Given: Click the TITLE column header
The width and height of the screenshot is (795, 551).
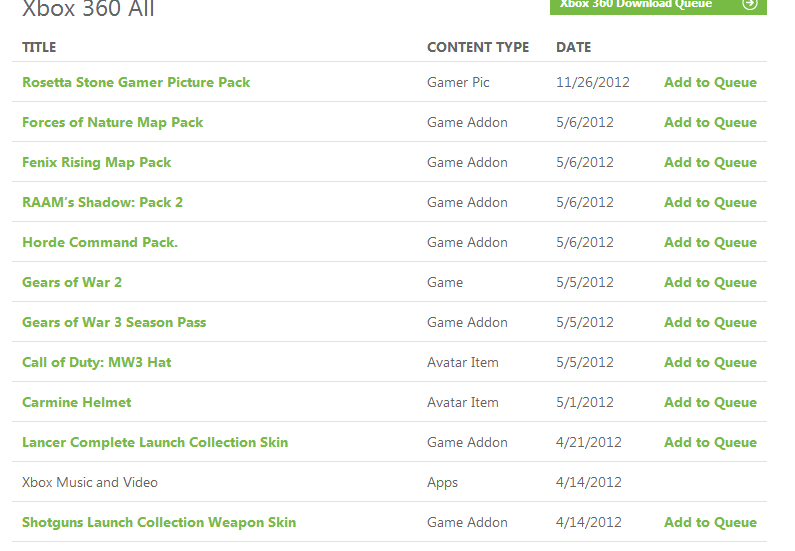Looking at the screenshot, I should point(39,47).
